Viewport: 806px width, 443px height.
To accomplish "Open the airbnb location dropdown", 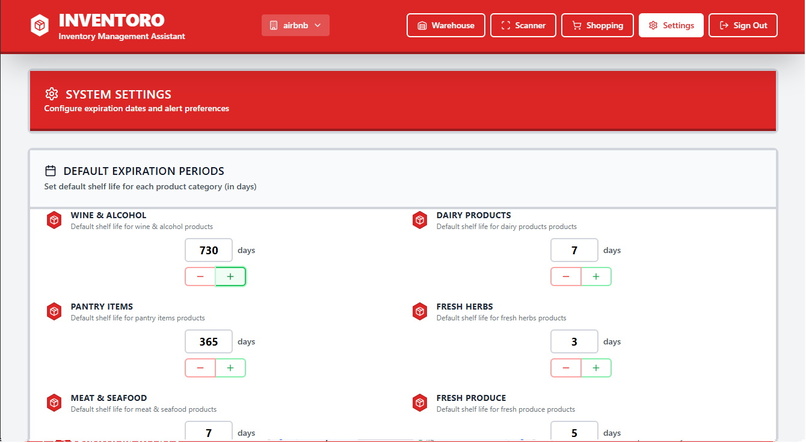I will (296, 25).
